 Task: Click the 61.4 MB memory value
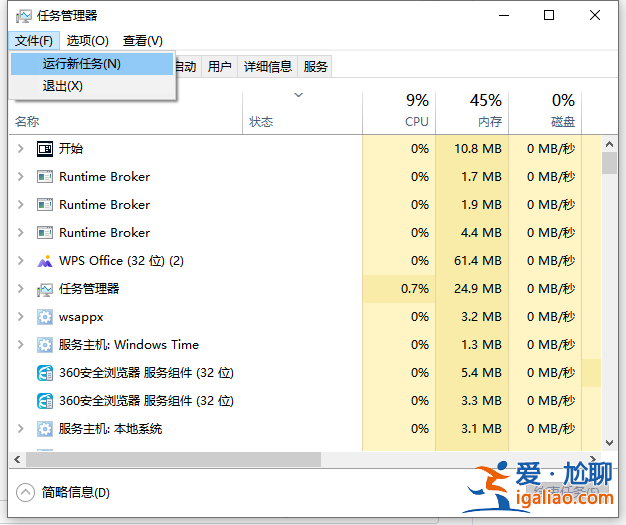(477, 261)
